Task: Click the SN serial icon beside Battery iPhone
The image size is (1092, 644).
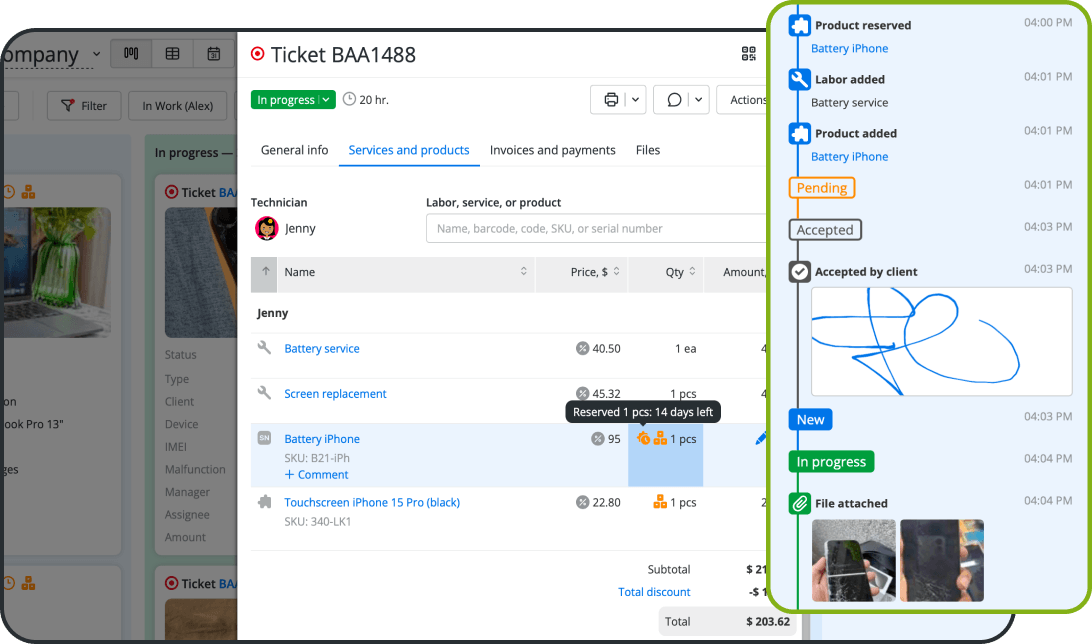Action: (264, 438)
